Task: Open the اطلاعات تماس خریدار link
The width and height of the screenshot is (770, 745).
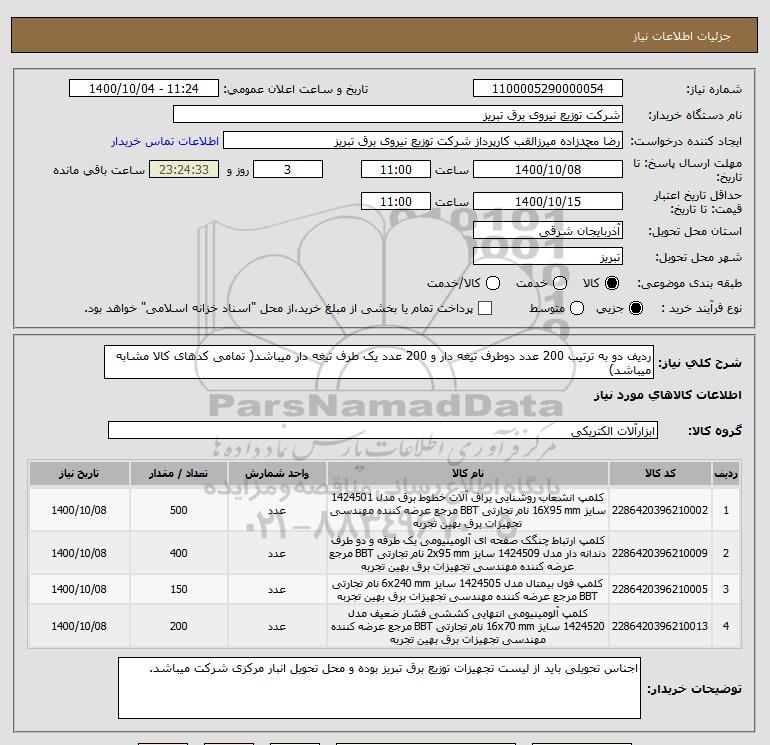Action: point(165,141)
